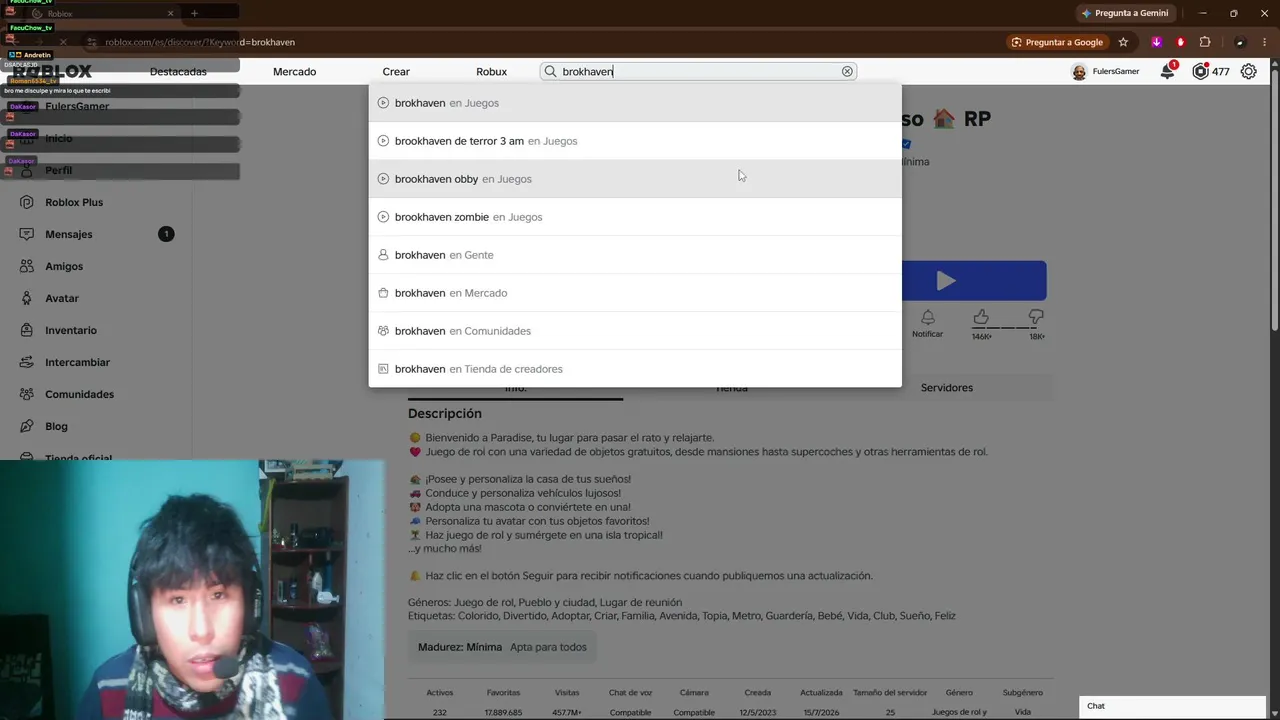The height and width of the screenshot is (720, 1280).
Task: Click the Gemini sparkle icon in the title bar
Action: (1086, 13)
